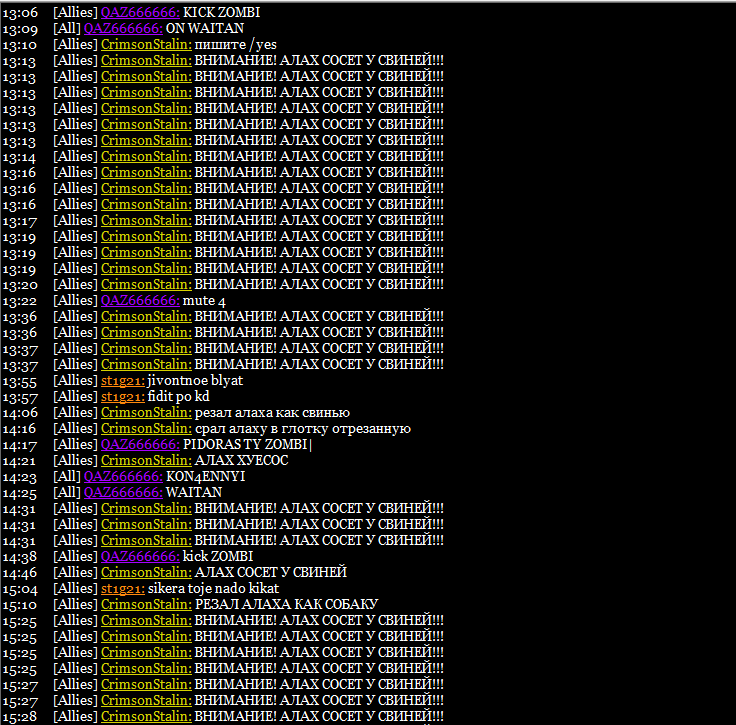736x725 pixels.
Task: Click the QAZ666666 username at 14:25
Action: click(x=123, y=492)
